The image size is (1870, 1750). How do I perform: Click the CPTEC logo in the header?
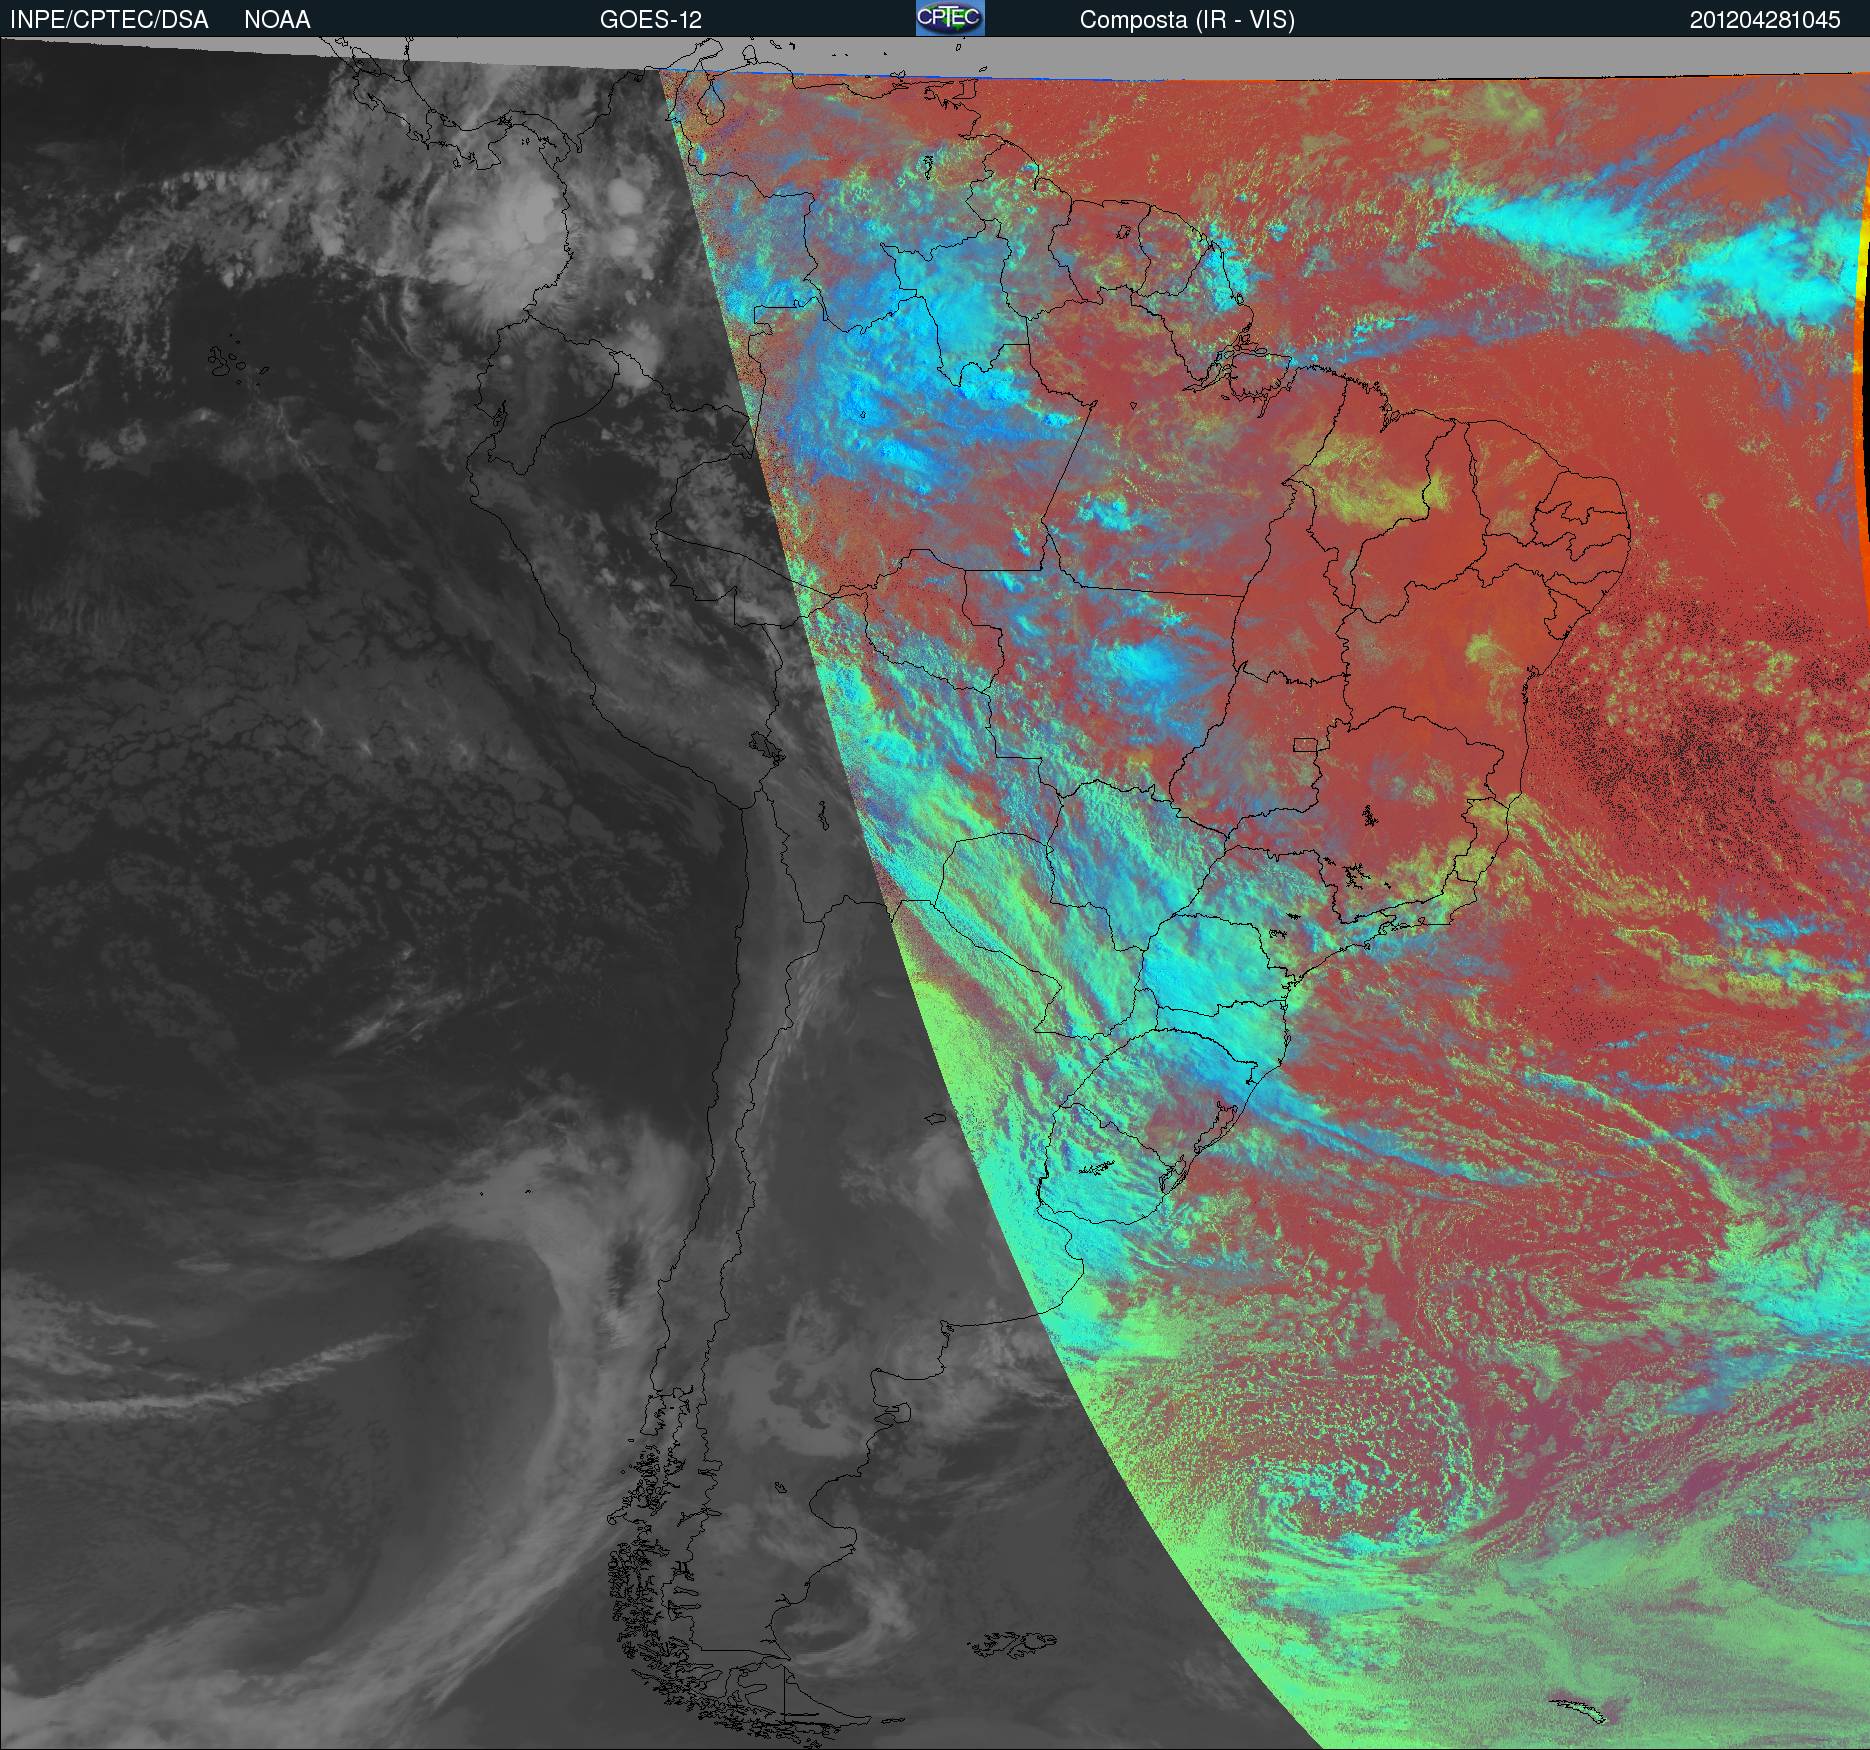(x=950, y=18)
